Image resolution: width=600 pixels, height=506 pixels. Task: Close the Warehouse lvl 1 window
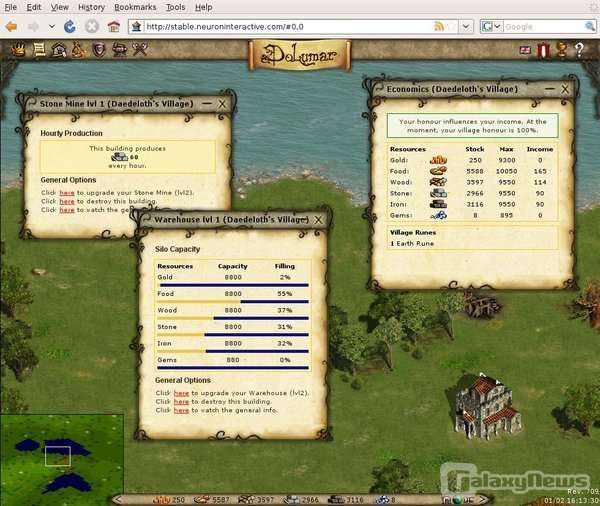coord(318,220)
